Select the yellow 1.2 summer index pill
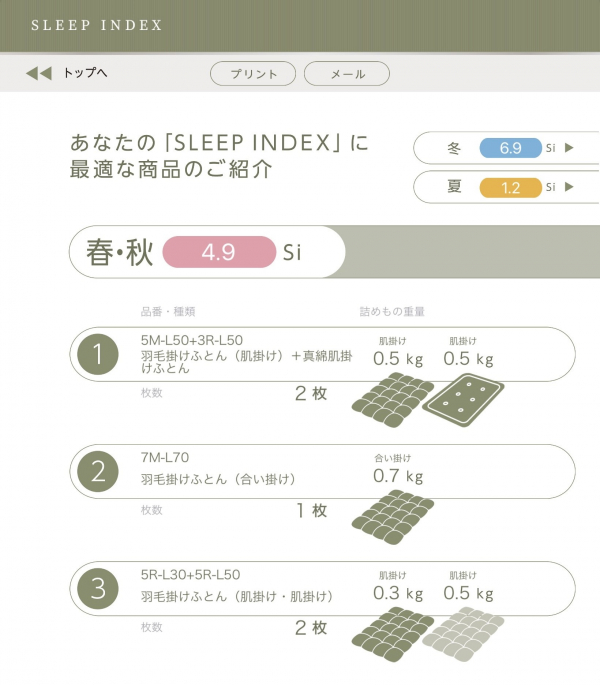 click(x=510, y=187)
